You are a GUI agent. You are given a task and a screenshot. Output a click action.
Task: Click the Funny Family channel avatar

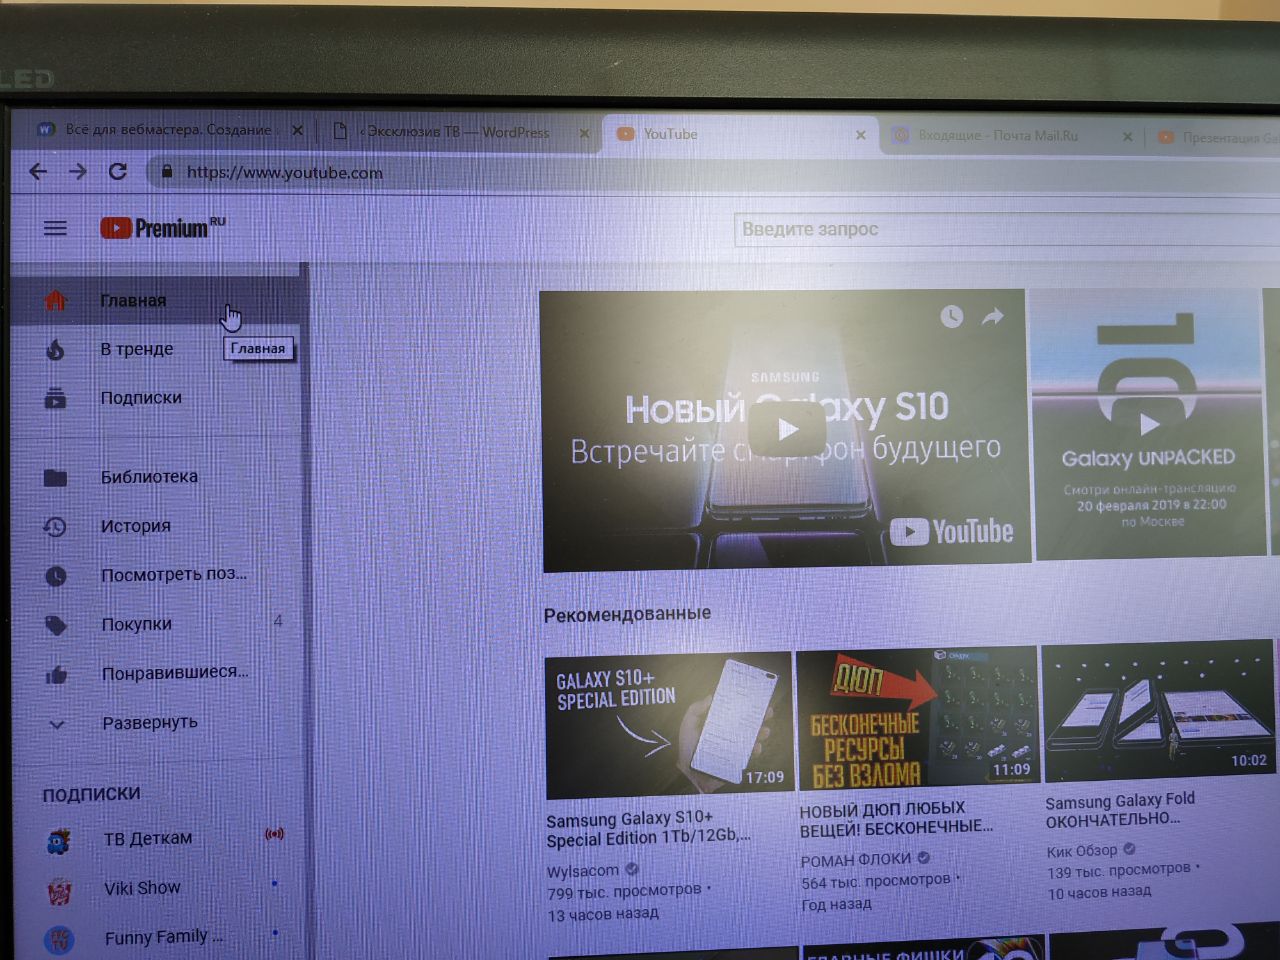pos(60,939)
